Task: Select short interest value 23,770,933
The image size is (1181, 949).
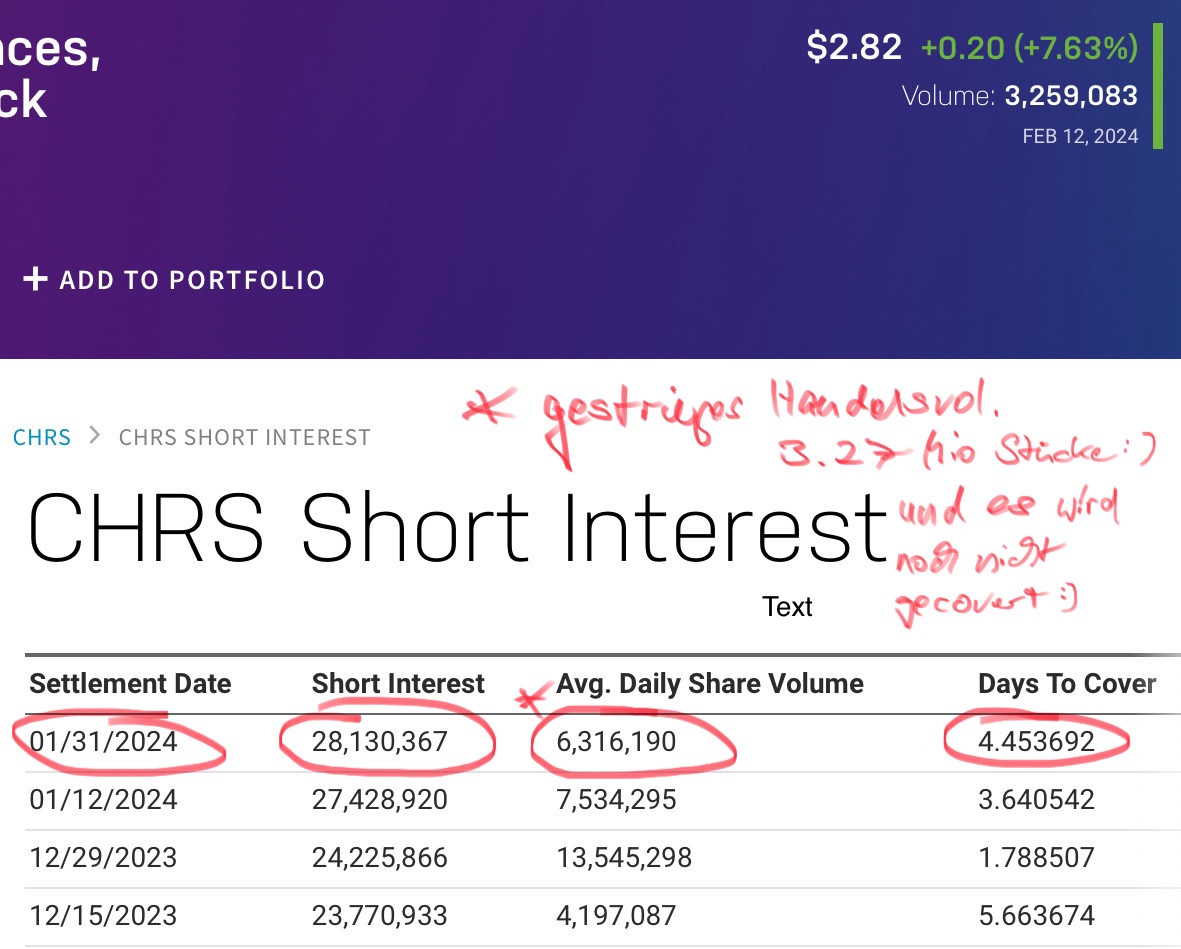Action: point(380,915)
